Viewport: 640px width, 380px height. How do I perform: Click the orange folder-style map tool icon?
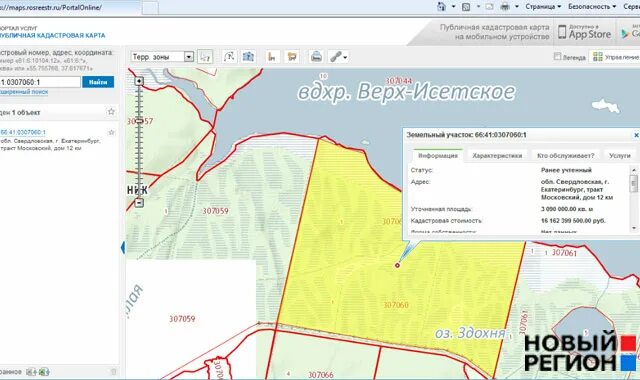click(292, 57)
